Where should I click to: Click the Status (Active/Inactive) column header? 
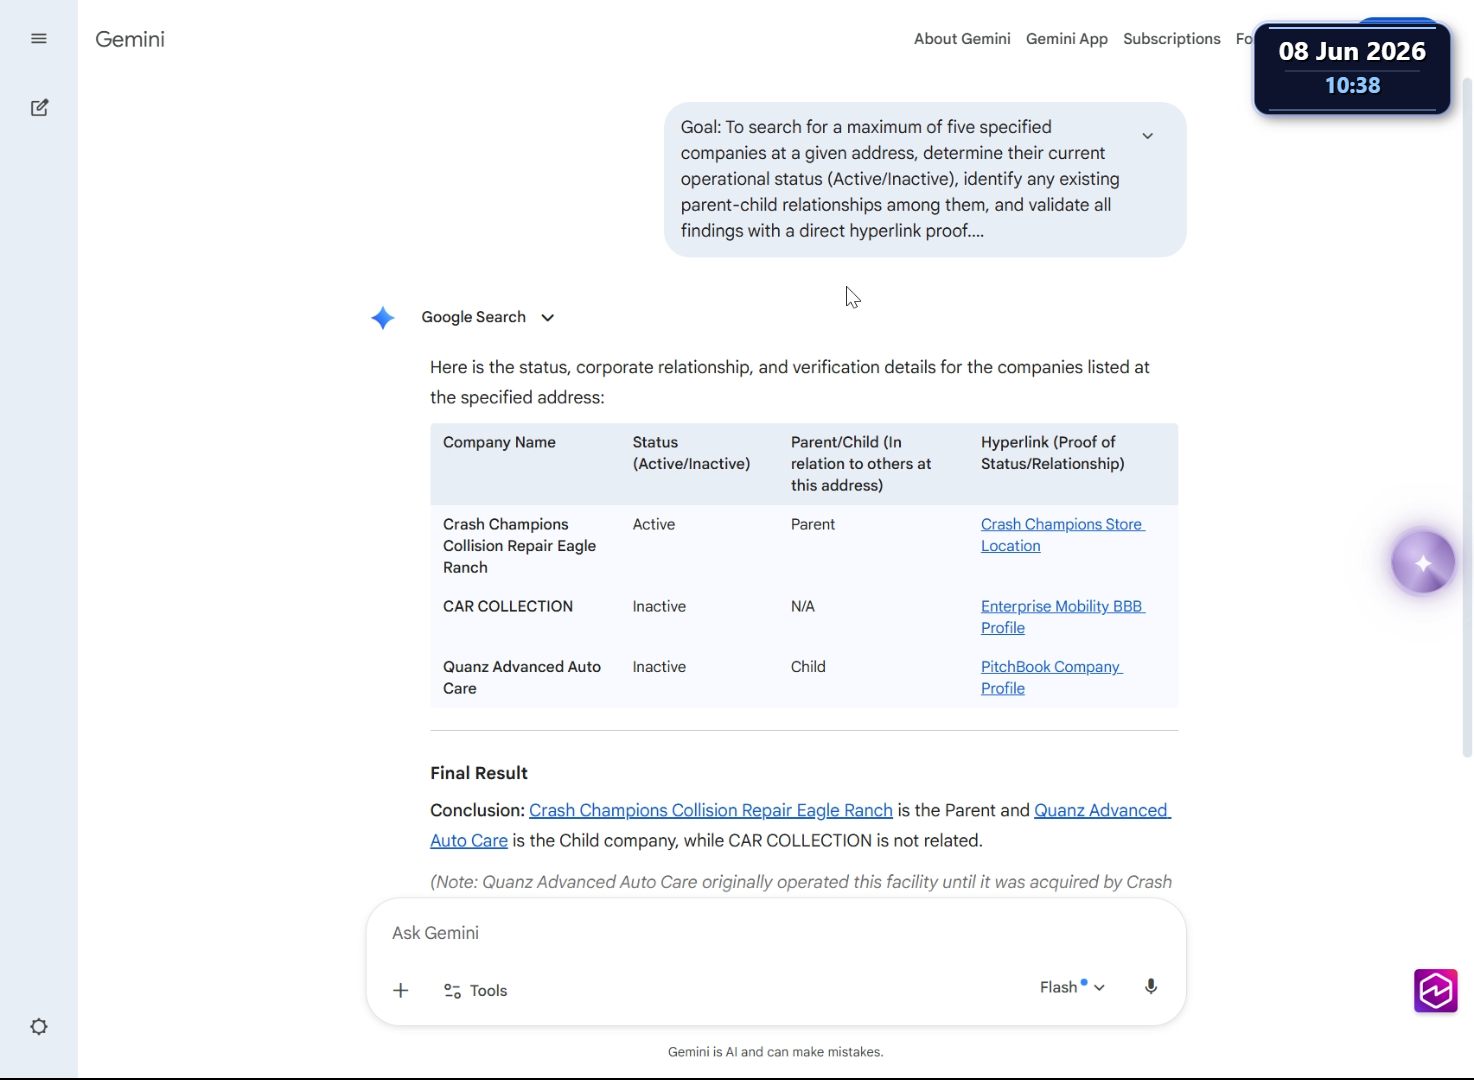[x=691, y=453]
